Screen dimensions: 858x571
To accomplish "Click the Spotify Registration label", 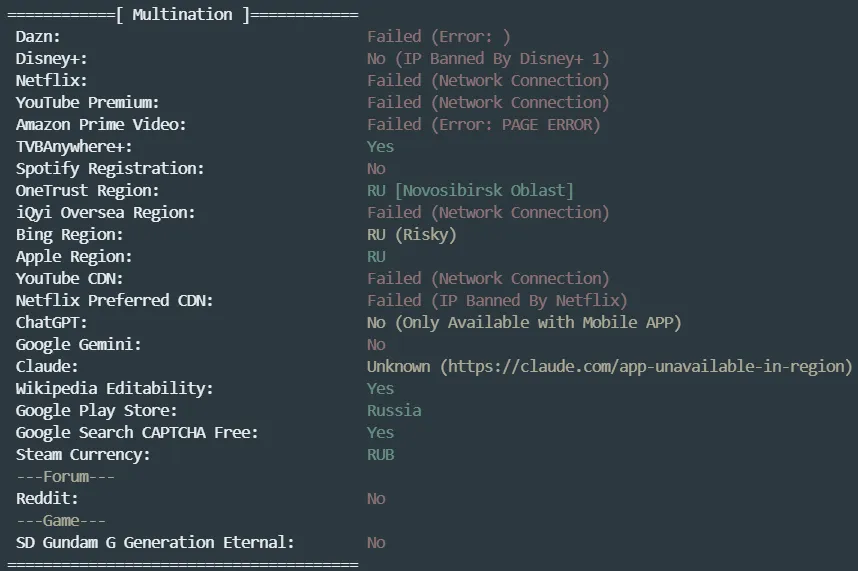I will [x=110, y=168].
